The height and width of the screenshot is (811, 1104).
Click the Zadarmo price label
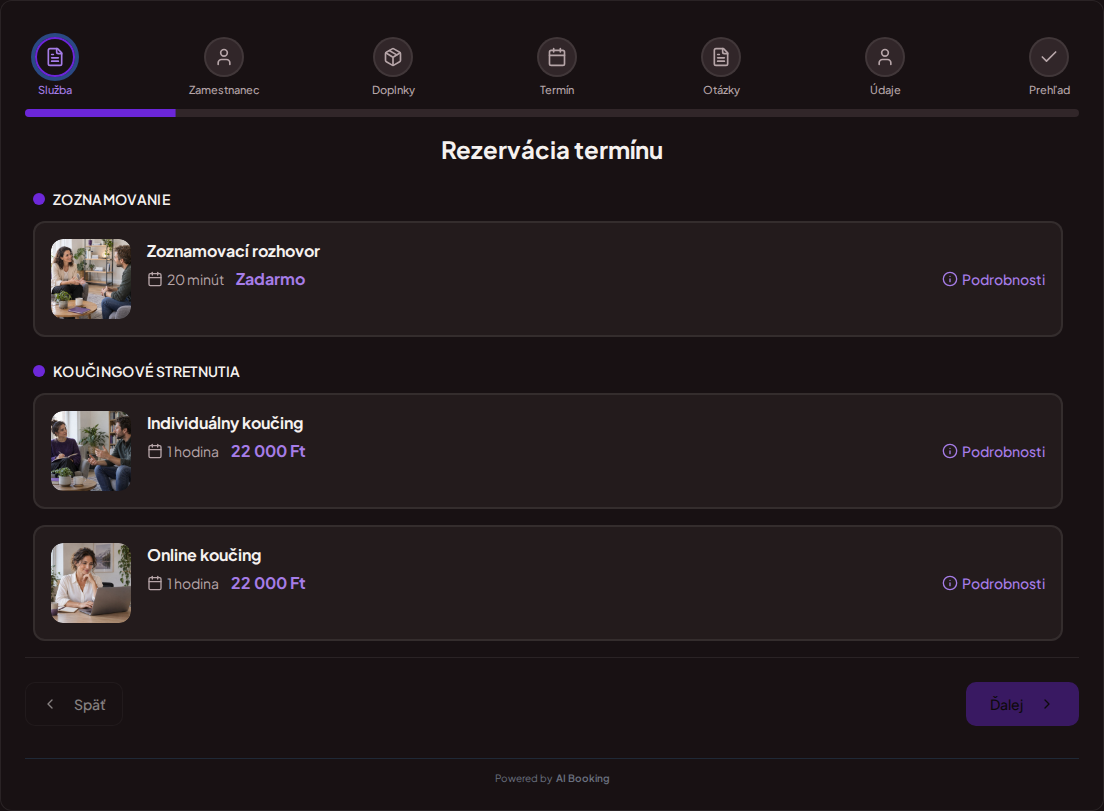270,279
